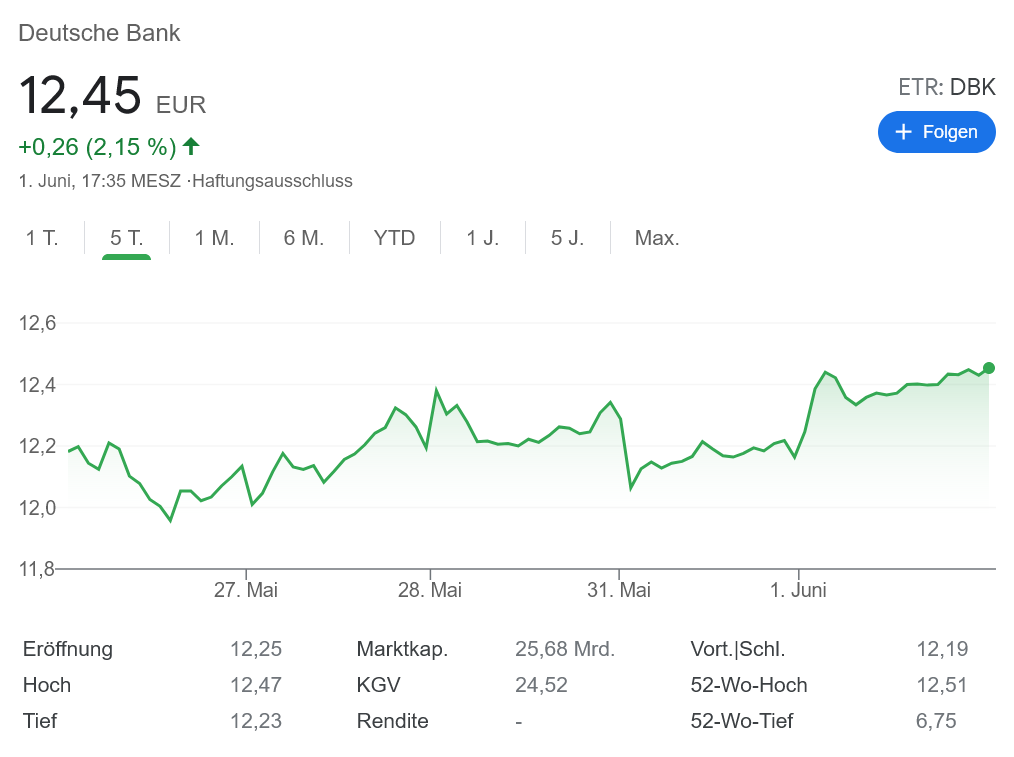Choose the 5 J. five-year range
The height and width of the screenshot is (757, 1014).
[567, 238]
